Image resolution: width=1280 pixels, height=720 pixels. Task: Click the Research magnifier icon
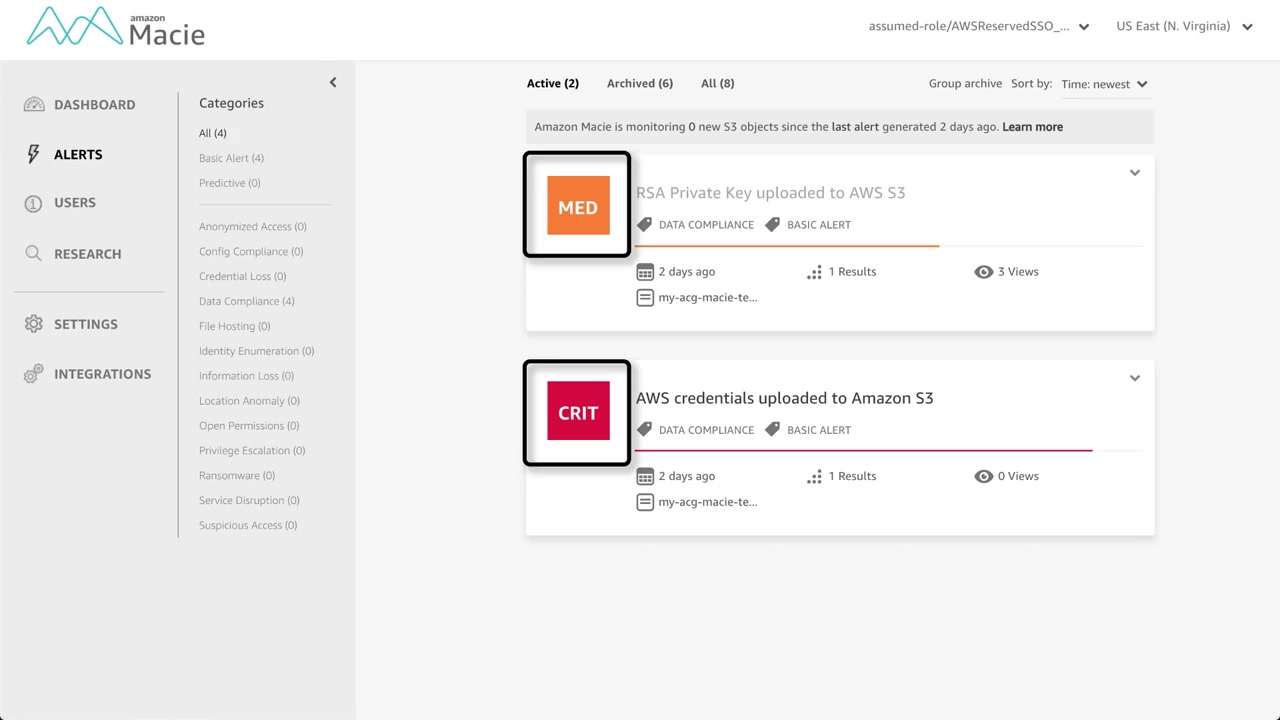(x=34, y=254)
